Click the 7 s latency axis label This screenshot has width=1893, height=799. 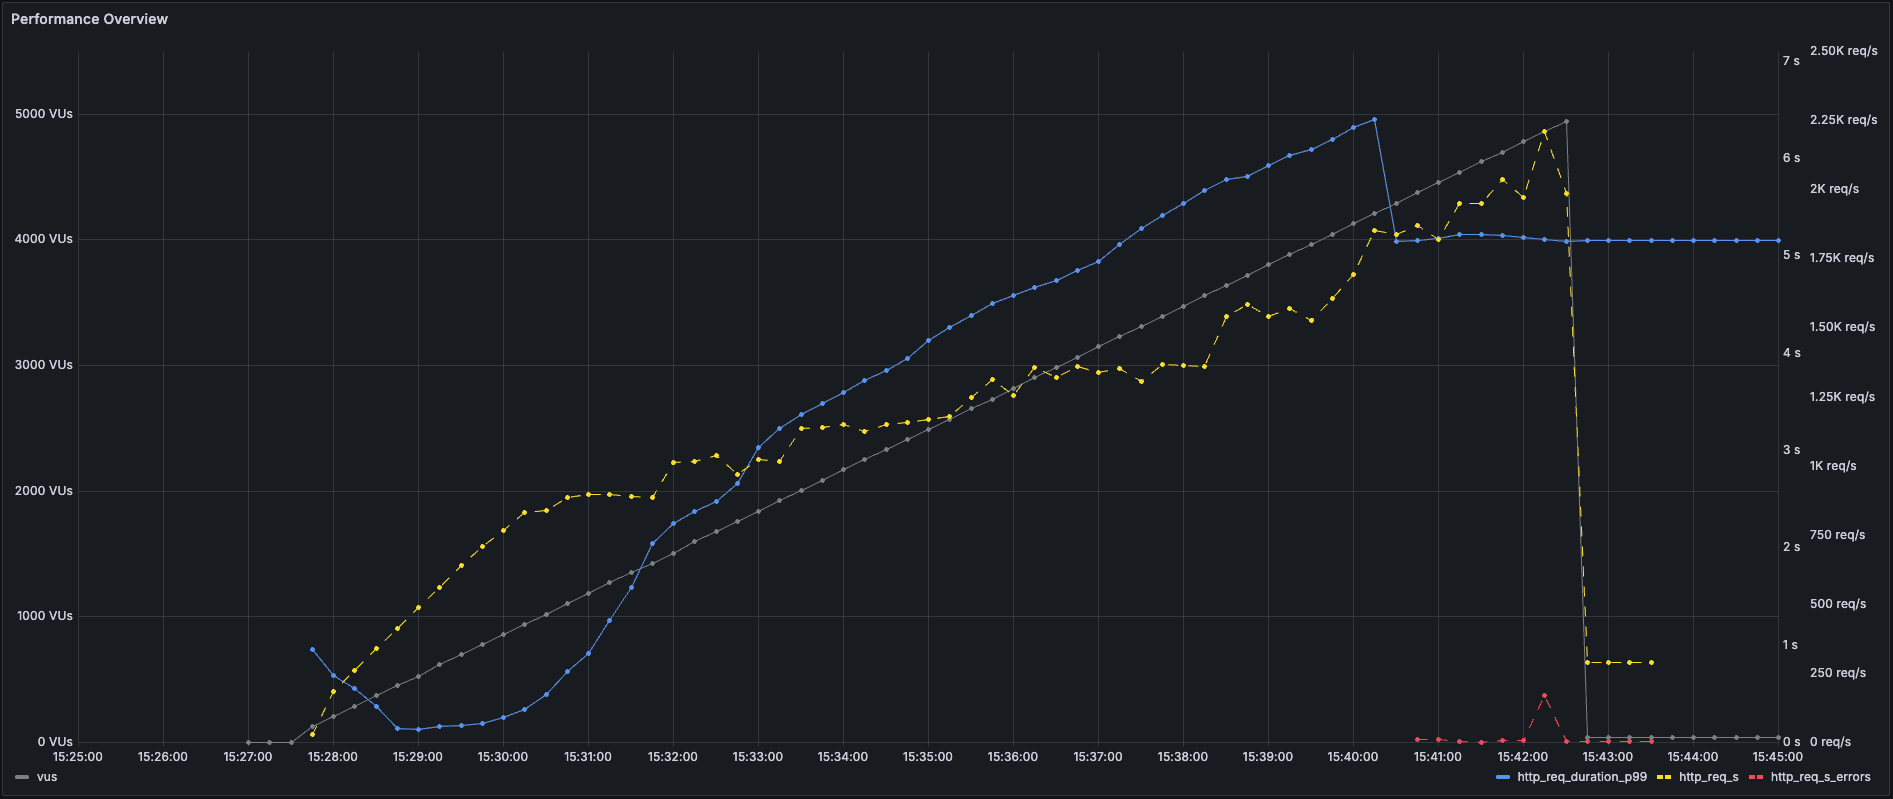point(1790,61)
